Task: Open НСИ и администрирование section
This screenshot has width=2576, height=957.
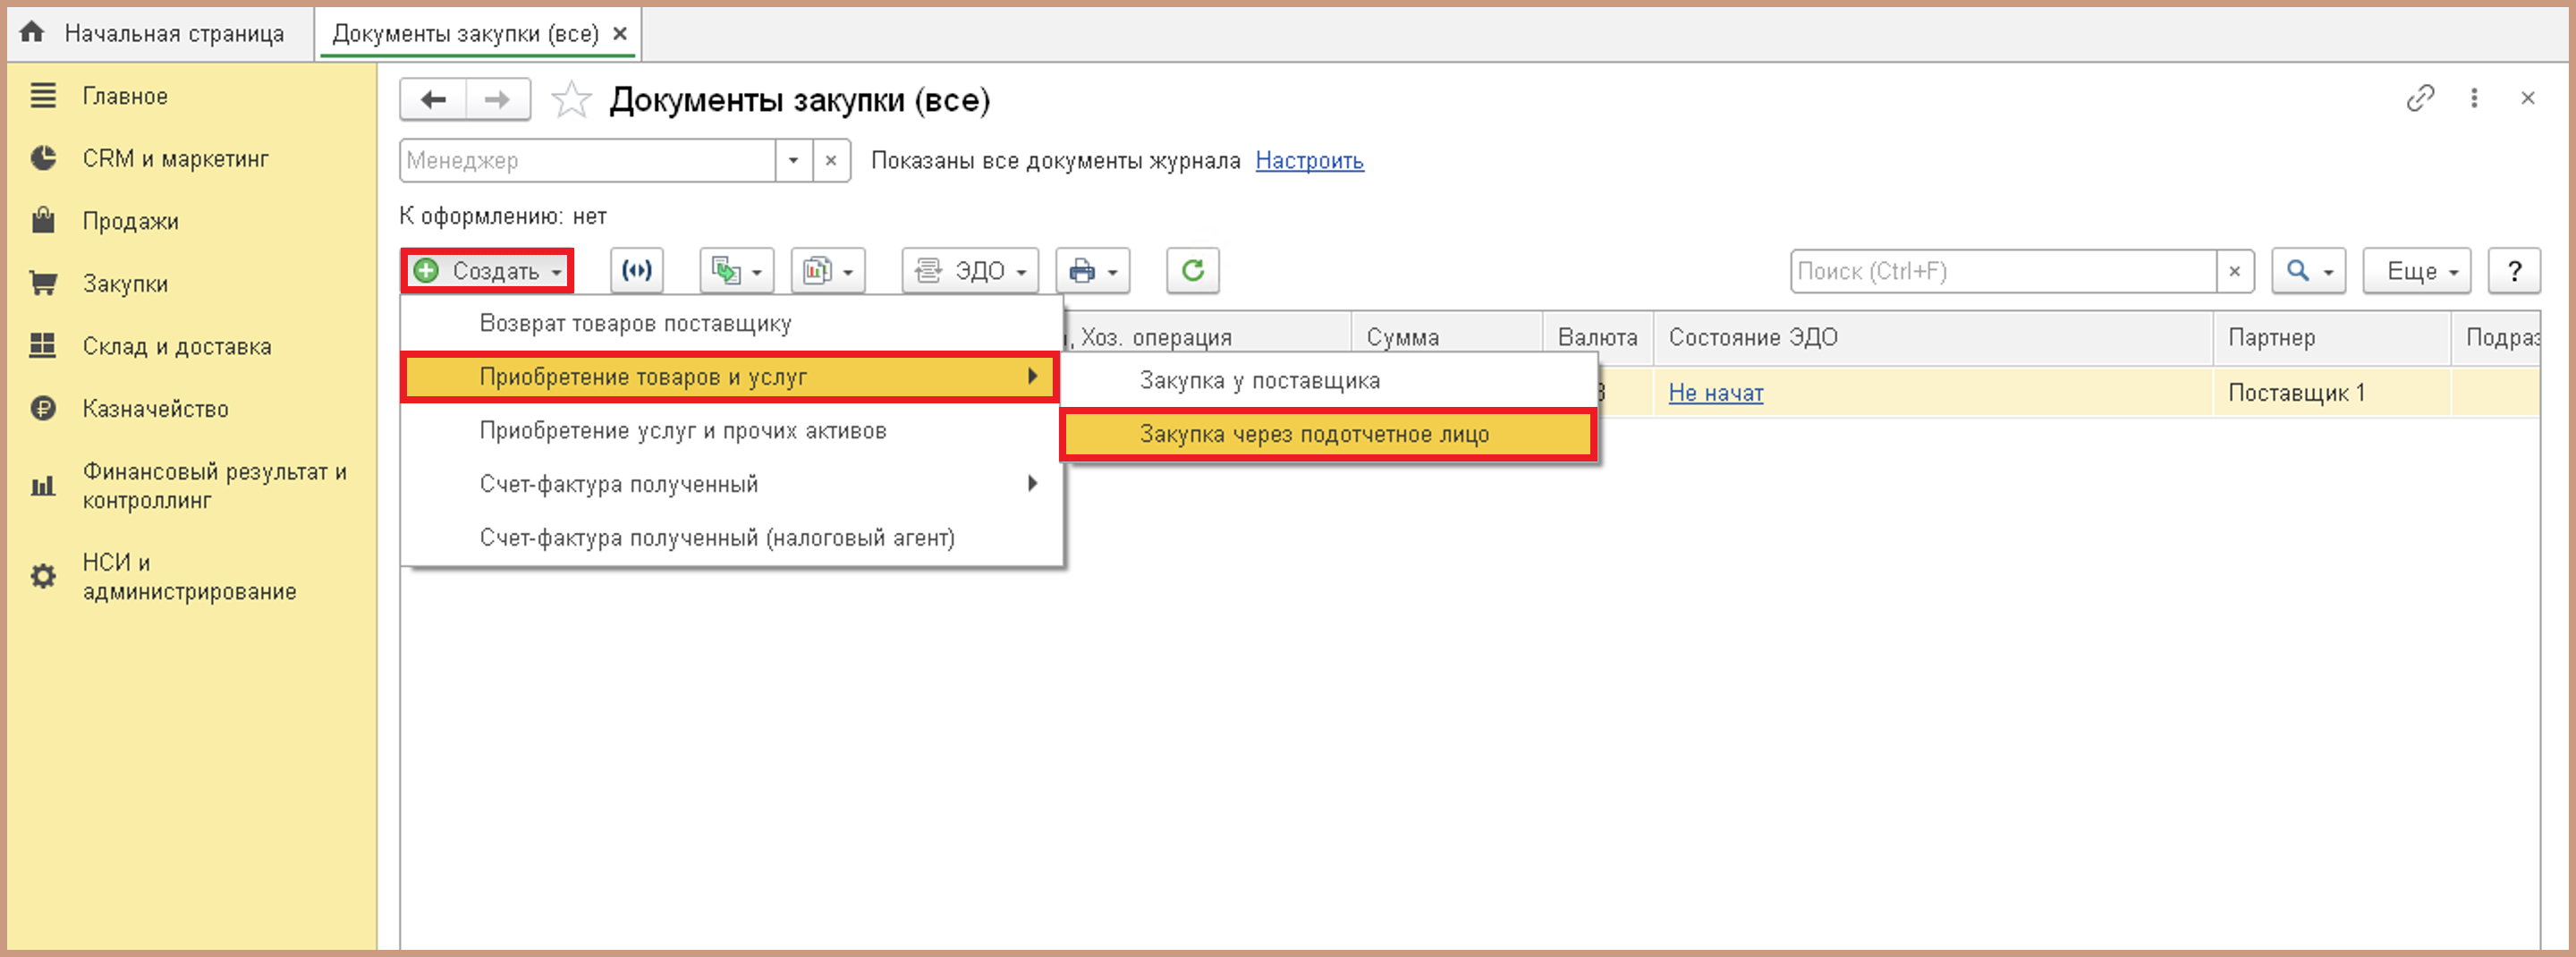Action: point(189,577)
